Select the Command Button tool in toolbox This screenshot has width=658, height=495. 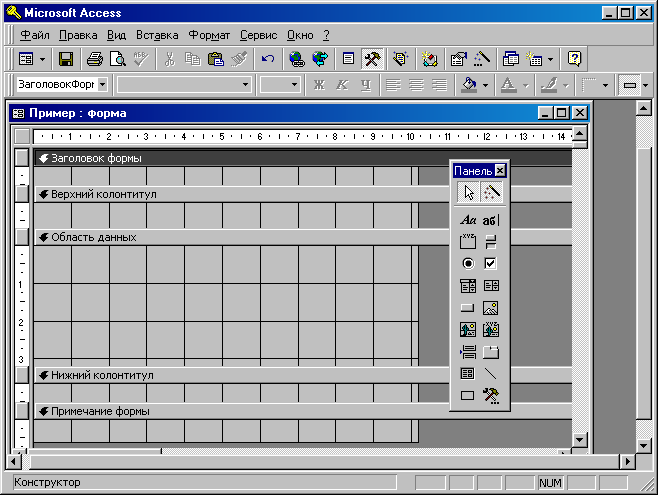pyautogui.click(x=468, y=308)
